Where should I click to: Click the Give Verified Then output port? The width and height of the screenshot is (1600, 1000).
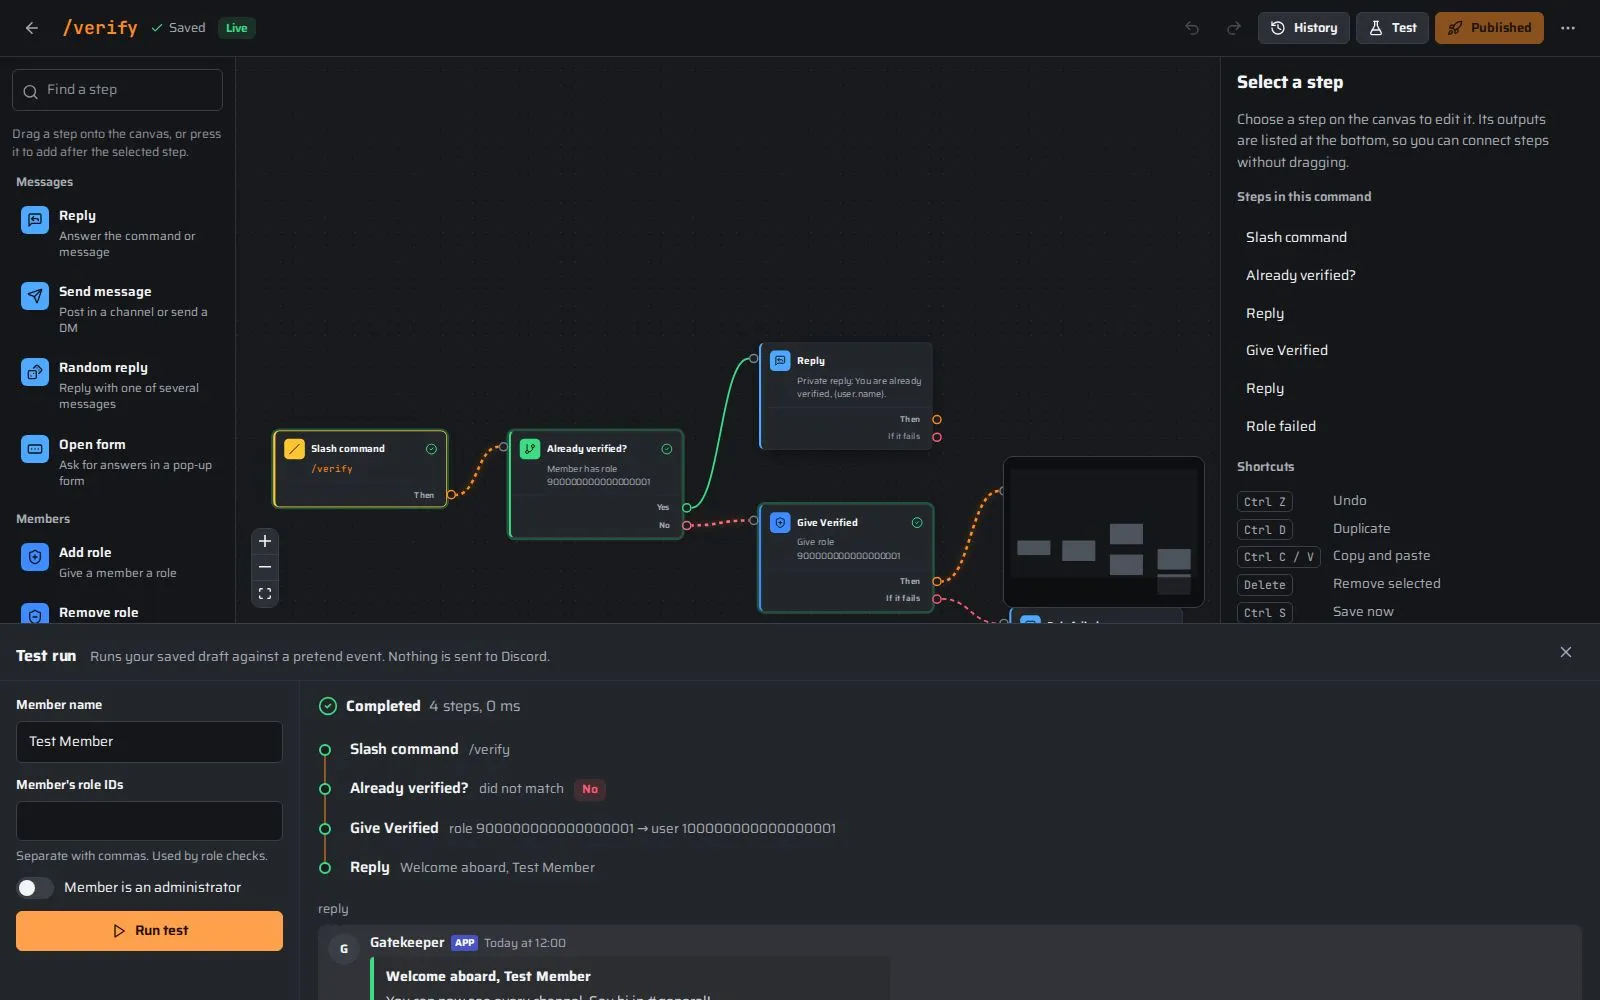937,581
